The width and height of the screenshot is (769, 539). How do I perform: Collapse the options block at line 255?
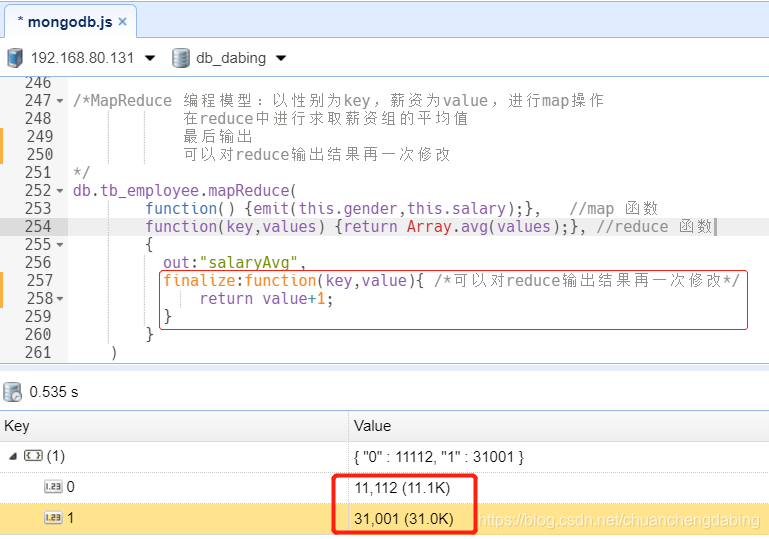pyautogui.click(x=60, y=245)
